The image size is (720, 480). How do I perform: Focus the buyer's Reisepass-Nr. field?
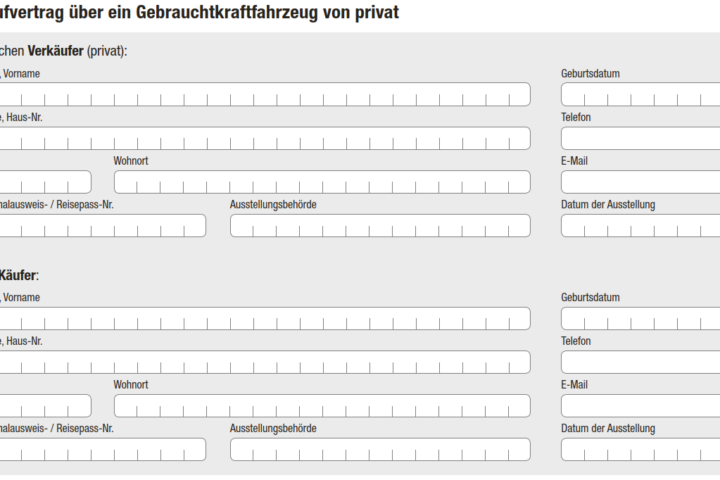pos(102,450)
